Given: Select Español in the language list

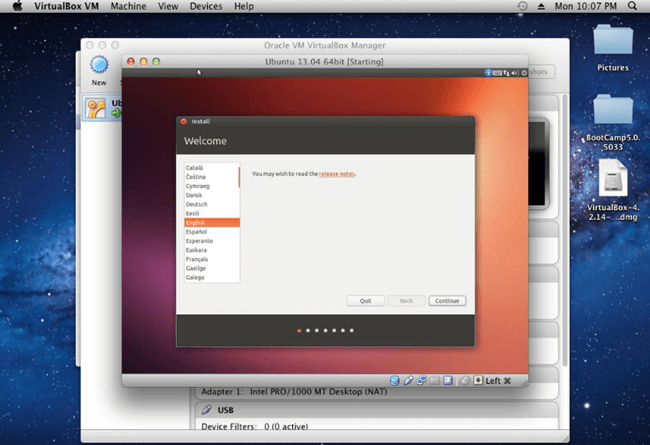Looking at the screenshot, I should coord(212,232).
